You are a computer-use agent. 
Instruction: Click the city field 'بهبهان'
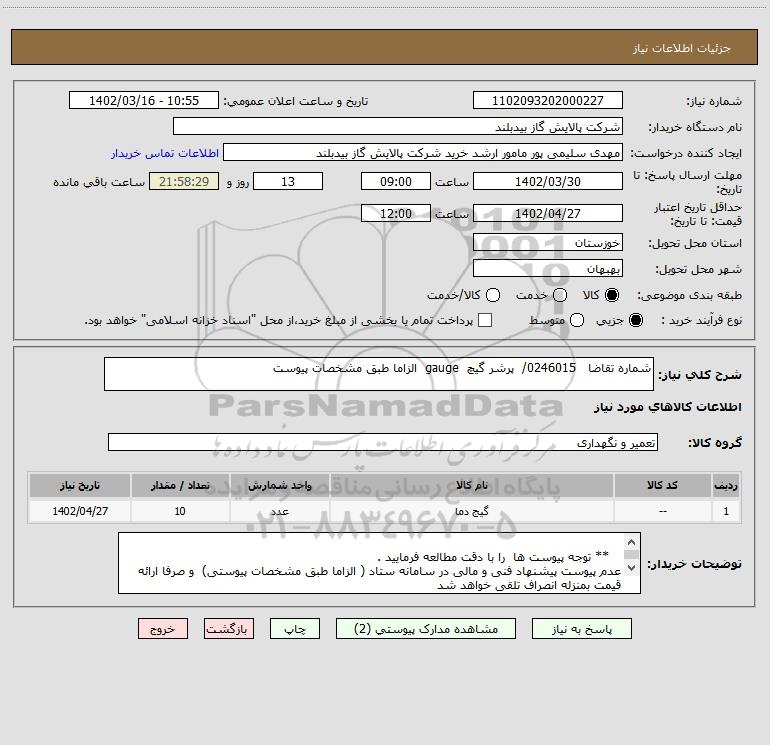[548, 268]
